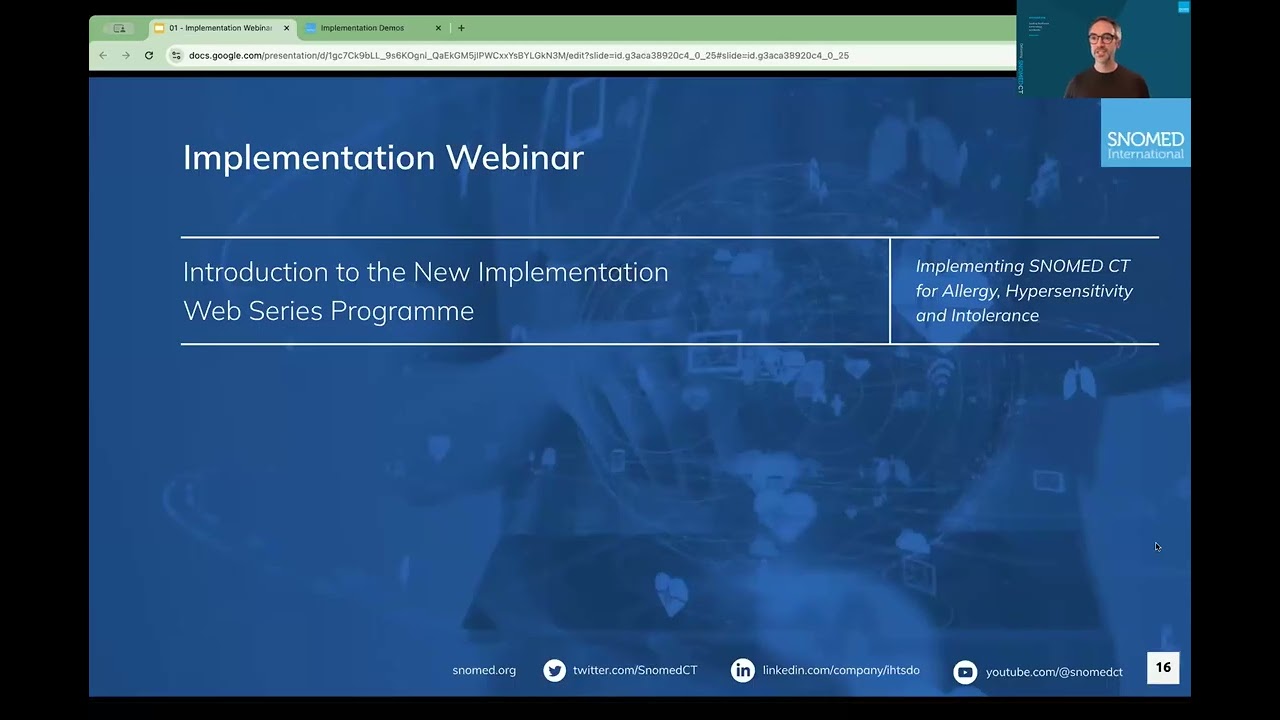Open the linkedin.com/company/ihtsdo link
Viewport: 1280px width, 720px height.
tap(841, 671)
